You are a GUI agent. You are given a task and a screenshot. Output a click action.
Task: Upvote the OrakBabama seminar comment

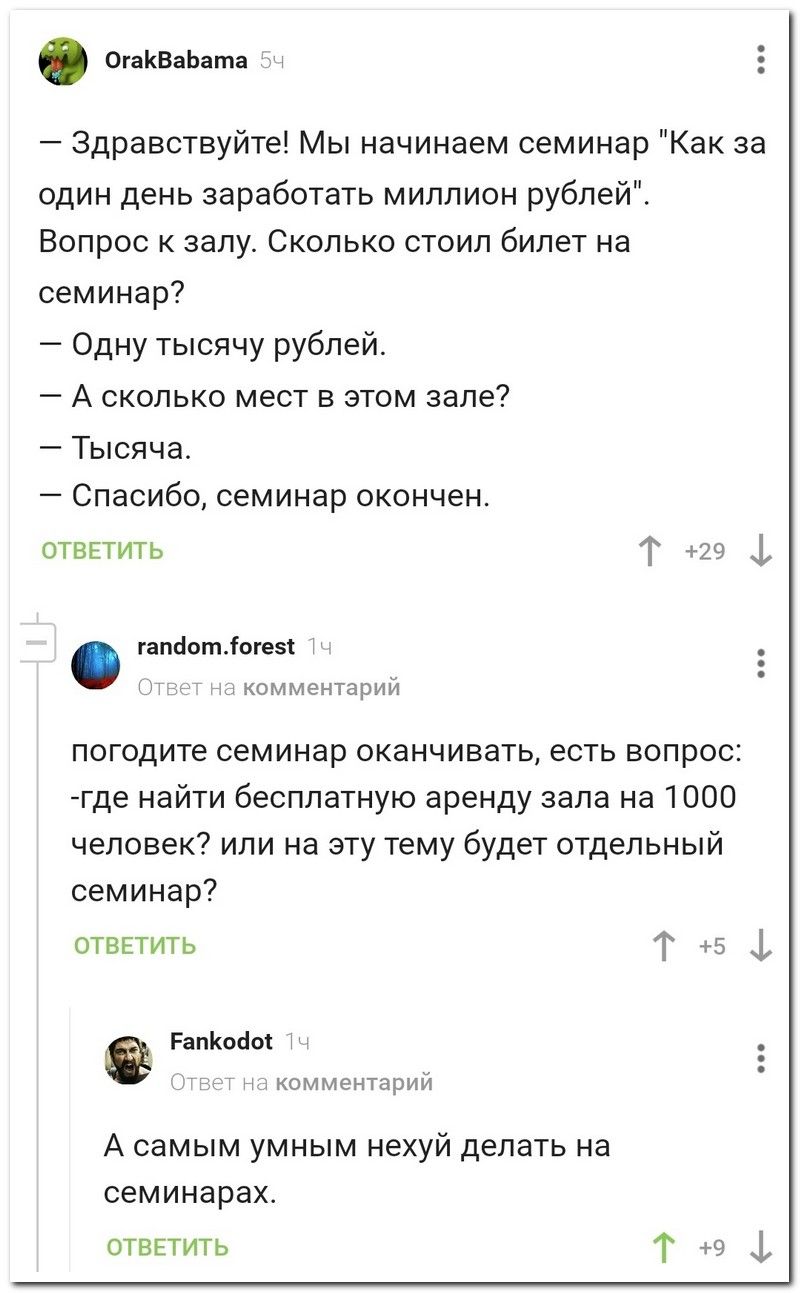pos(650,550)
